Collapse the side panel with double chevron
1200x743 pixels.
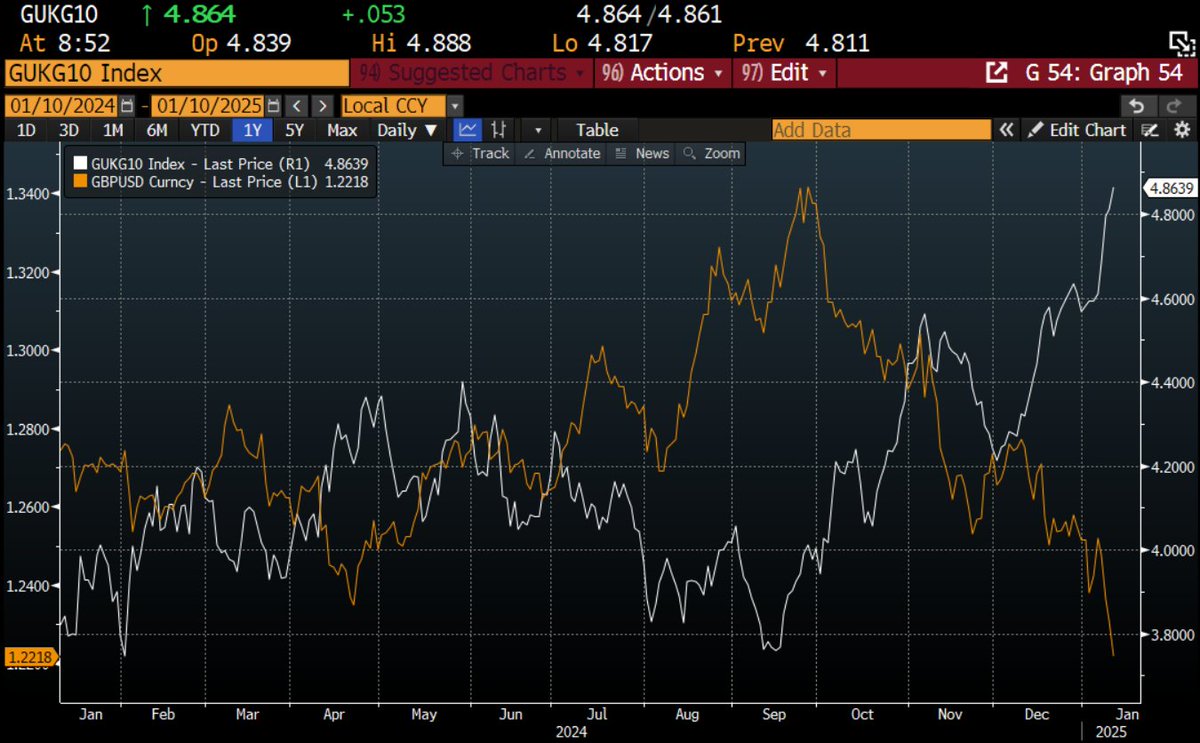click(1007, 130)
